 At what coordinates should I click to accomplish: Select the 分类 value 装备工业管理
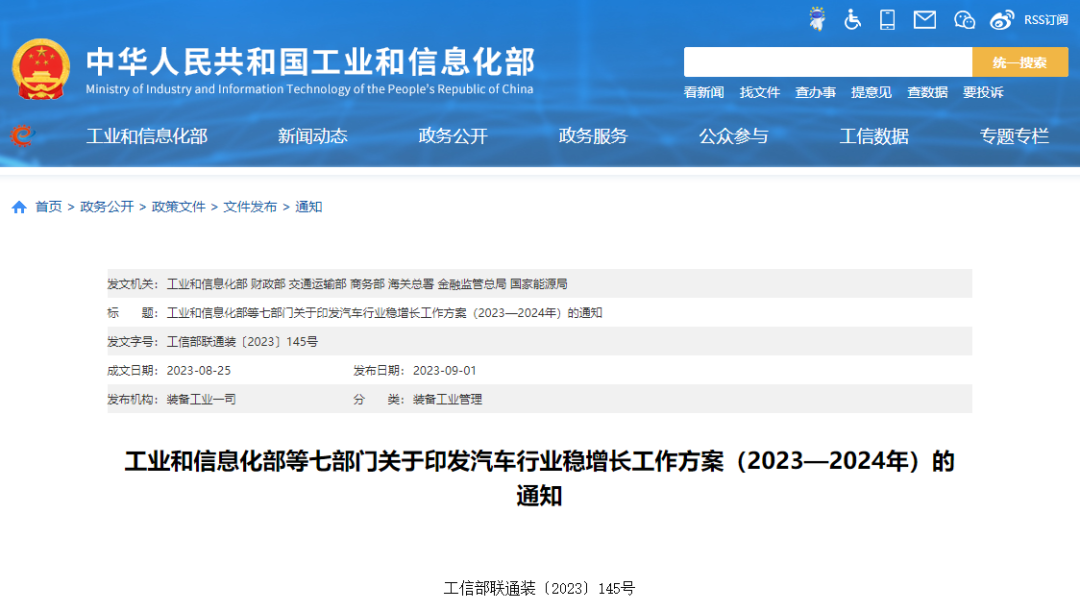pyautogui.click(x=447, y=400)
